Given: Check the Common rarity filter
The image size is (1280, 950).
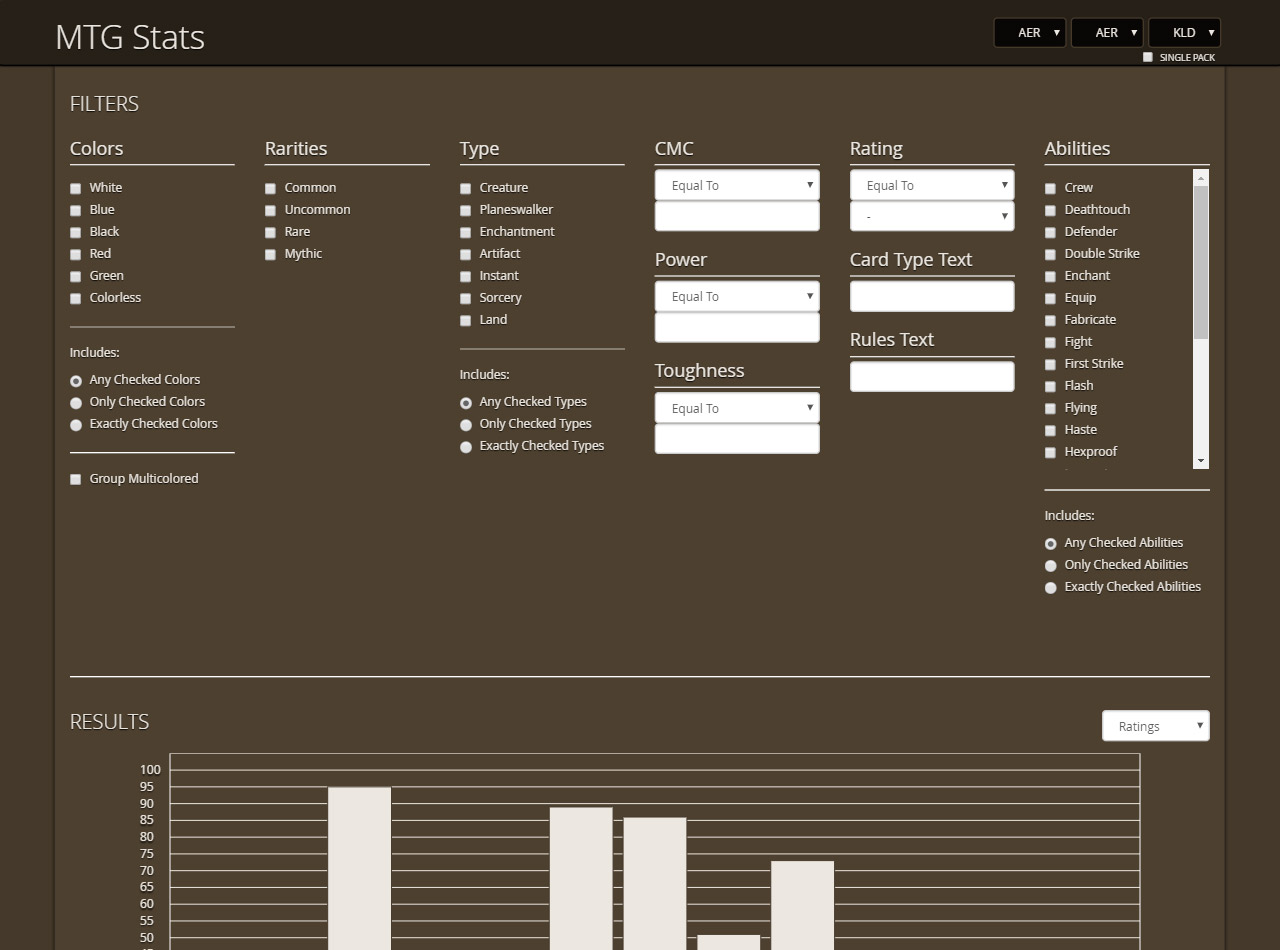Looking at the screenshot, I should (x=271, y=188).
